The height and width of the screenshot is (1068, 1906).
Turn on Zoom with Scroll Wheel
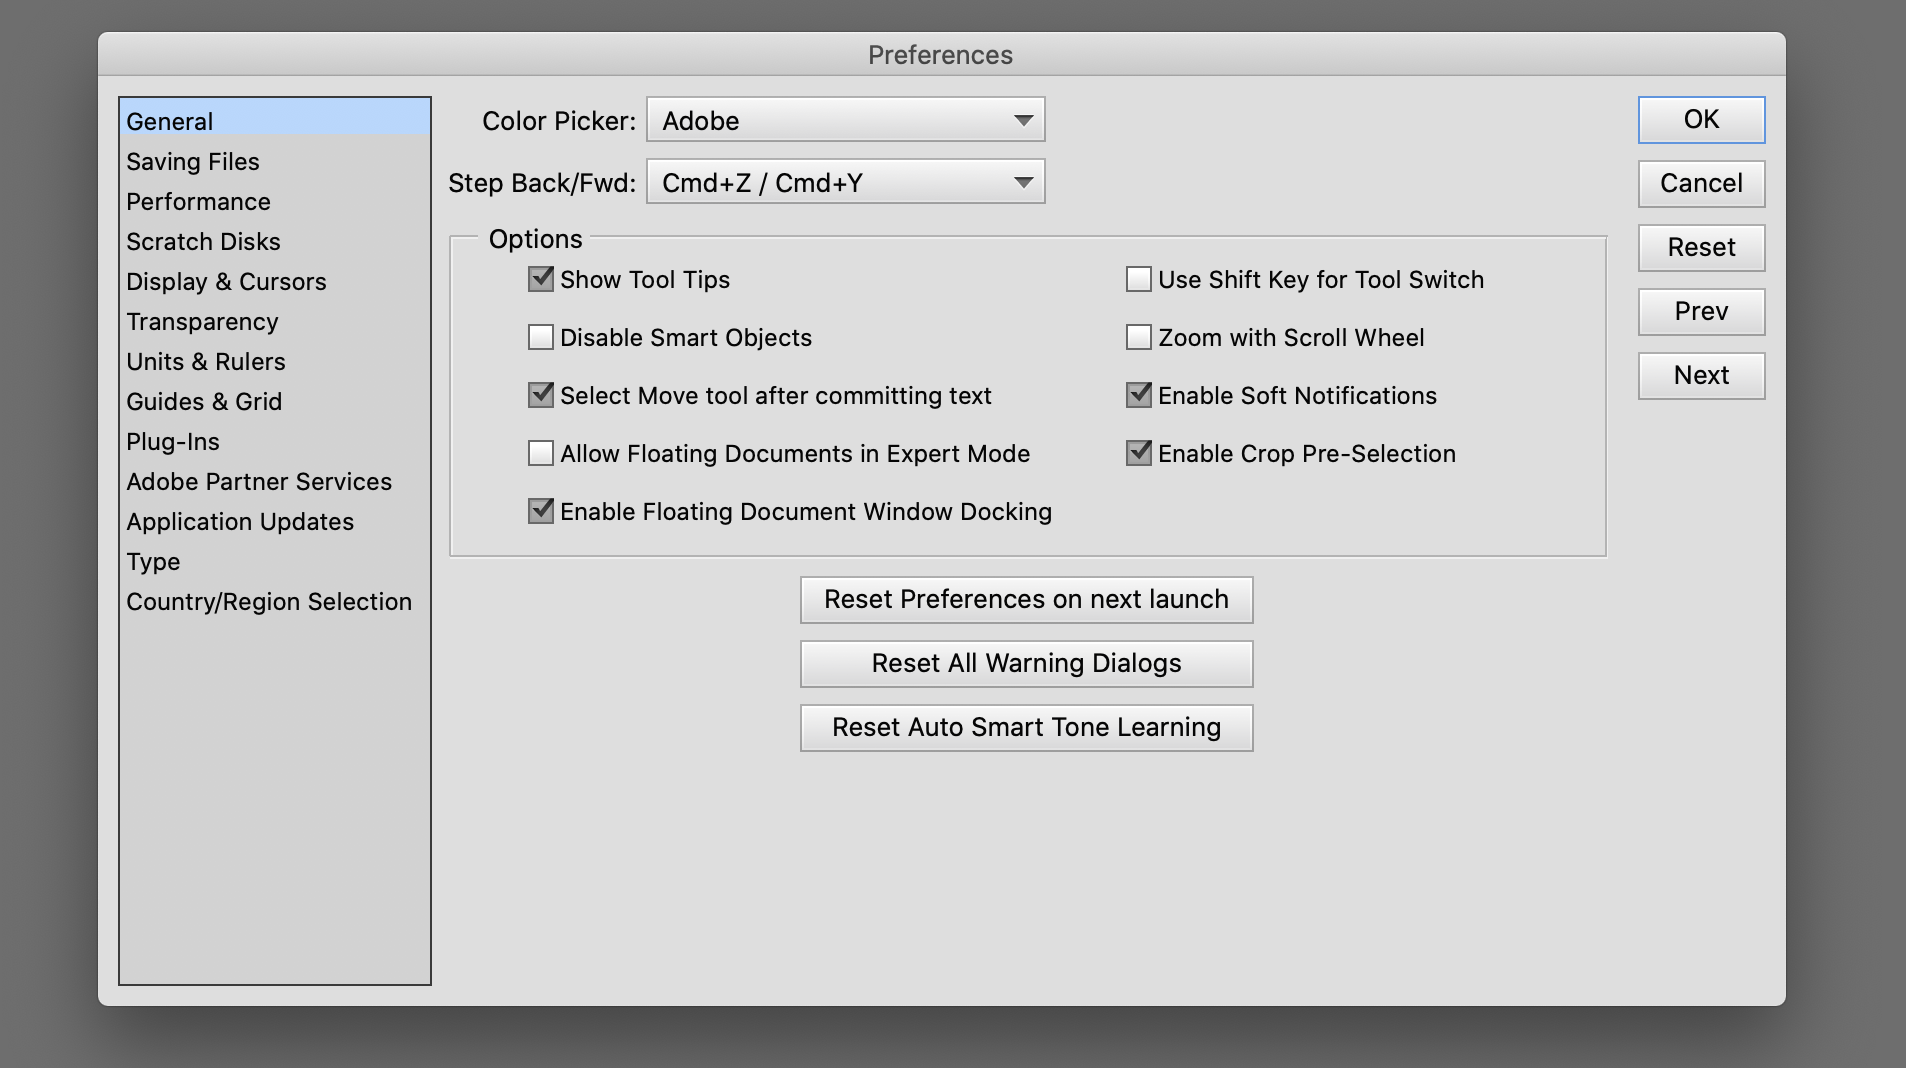click(1137, 337)
